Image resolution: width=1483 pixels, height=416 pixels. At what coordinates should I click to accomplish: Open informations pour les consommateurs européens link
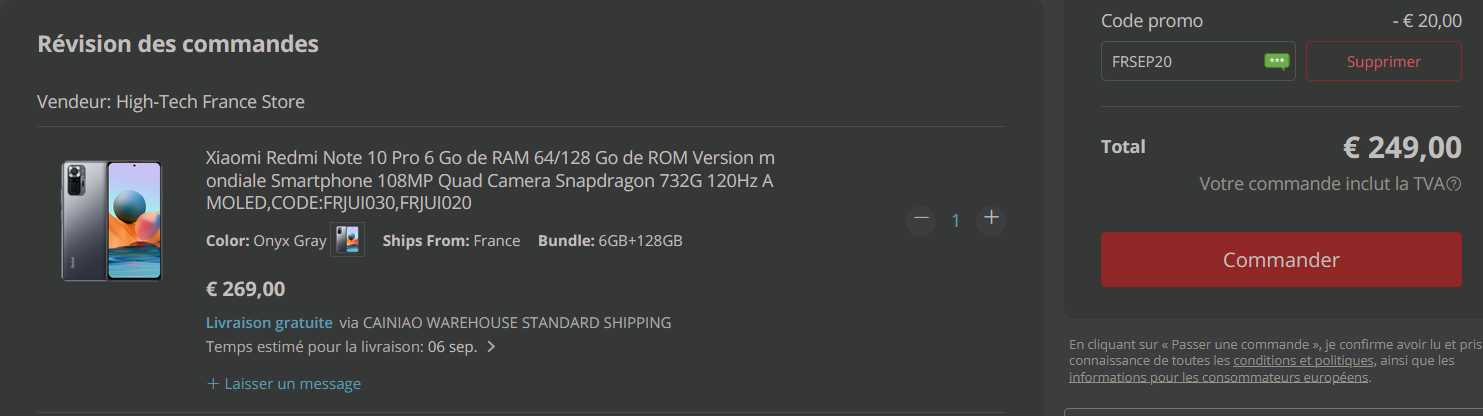[1218, 377]
